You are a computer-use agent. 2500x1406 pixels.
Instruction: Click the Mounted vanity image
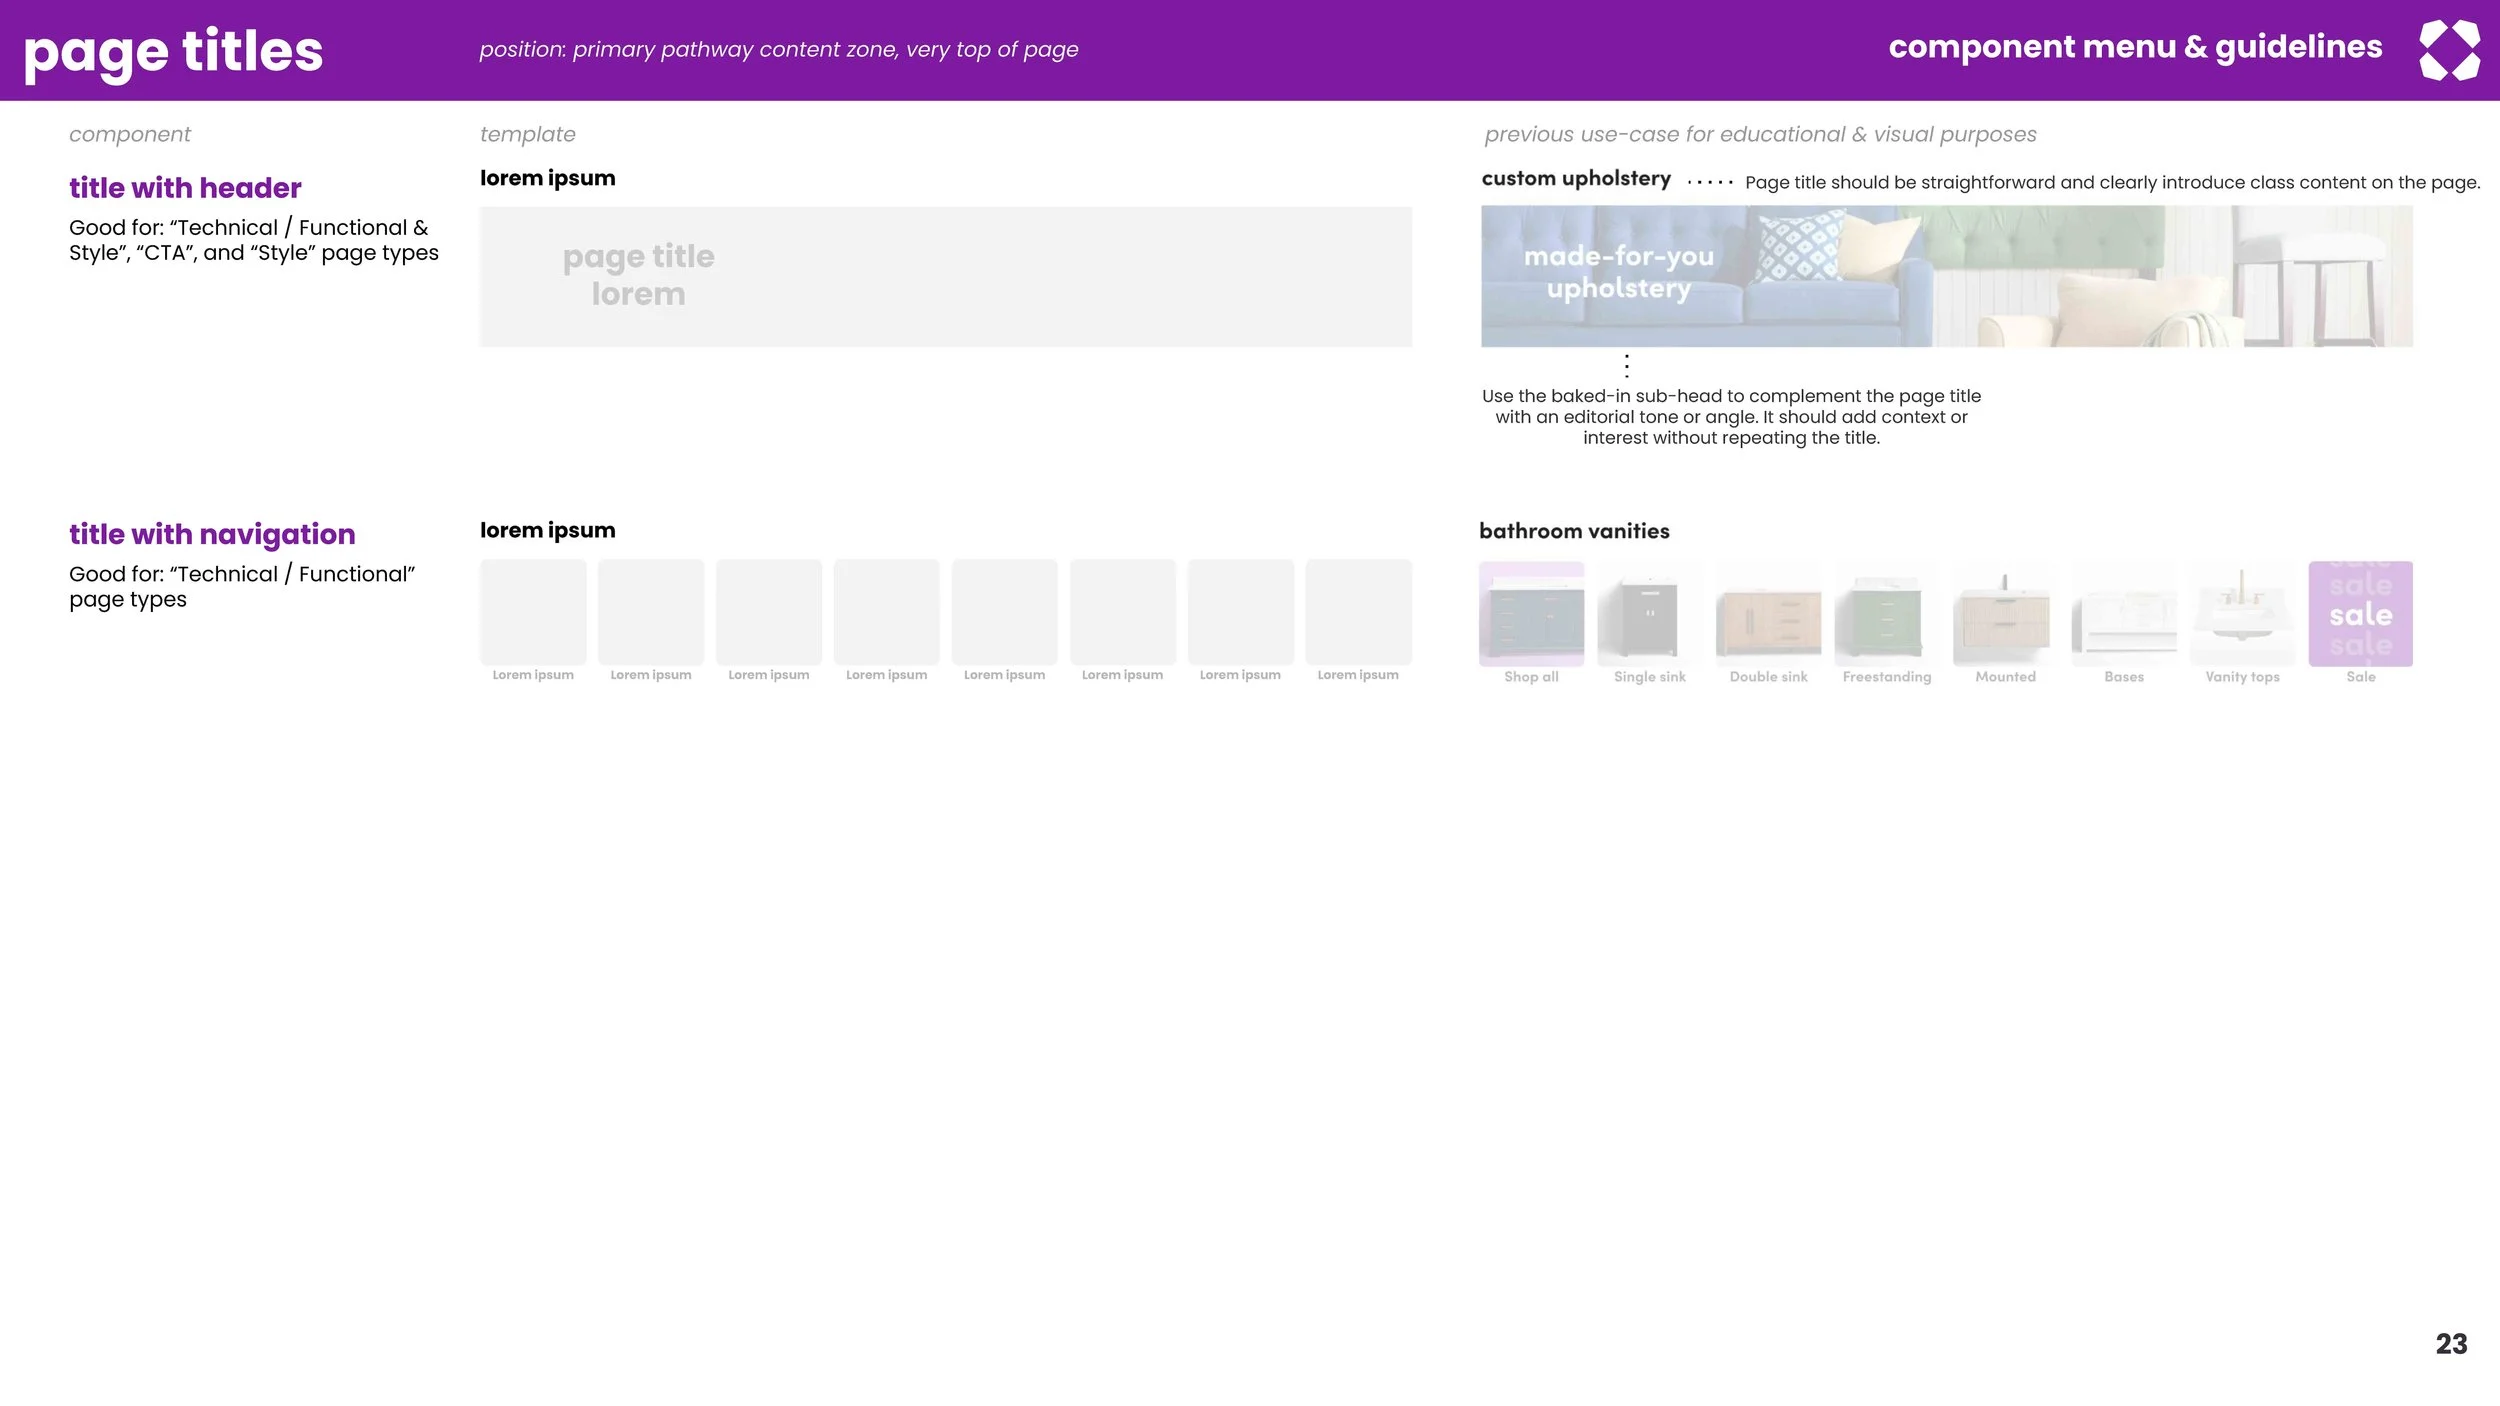tap(2005, 613)
